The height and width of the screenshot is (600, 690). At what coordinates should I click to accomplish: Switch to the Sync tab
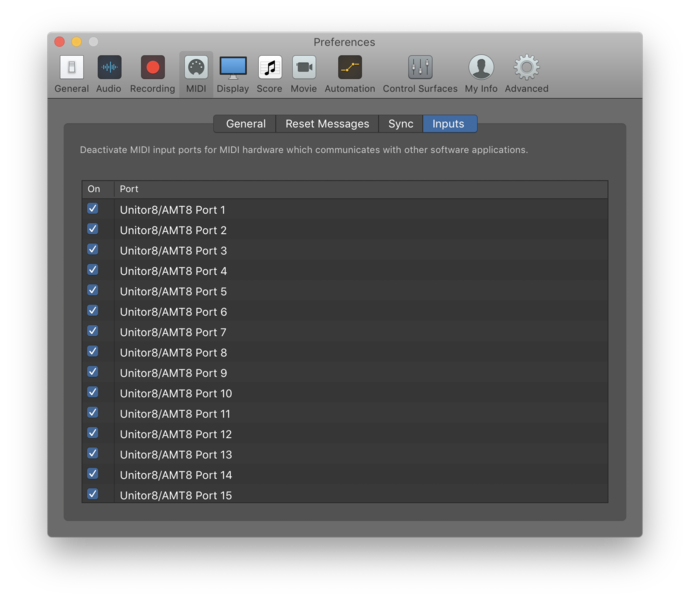click(x=400, y=124)
